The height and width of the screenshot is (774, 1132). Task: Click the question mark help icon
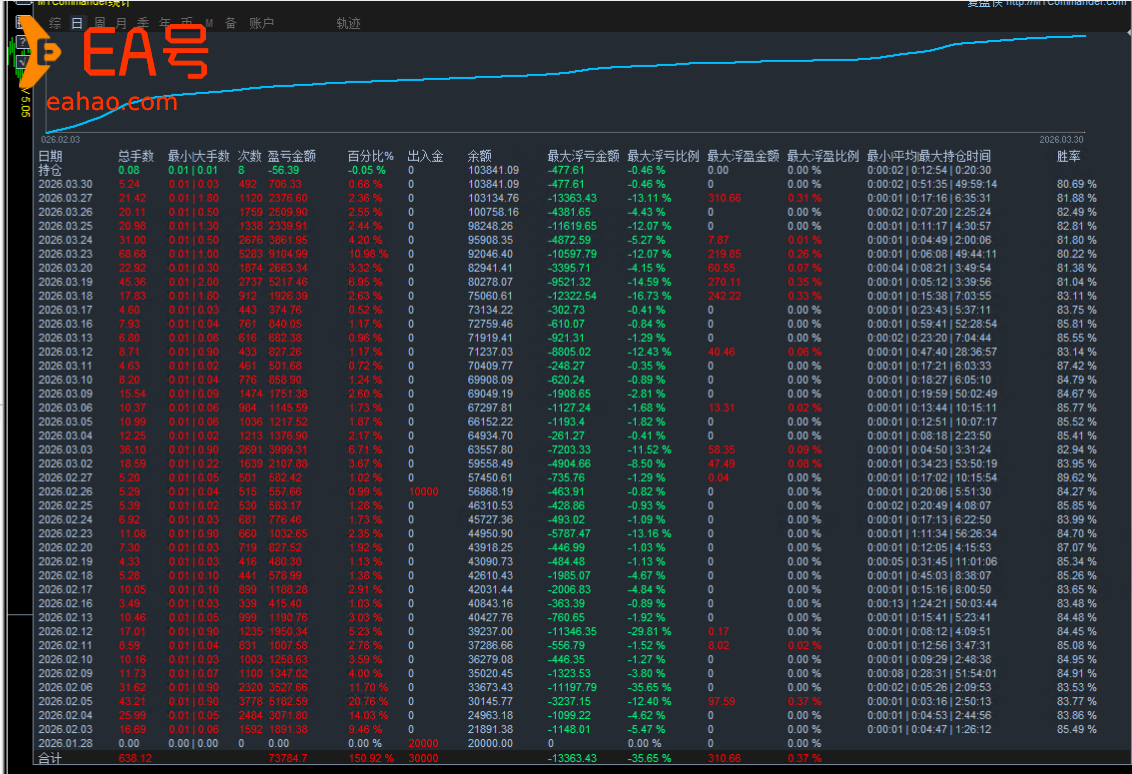[21, 42]
